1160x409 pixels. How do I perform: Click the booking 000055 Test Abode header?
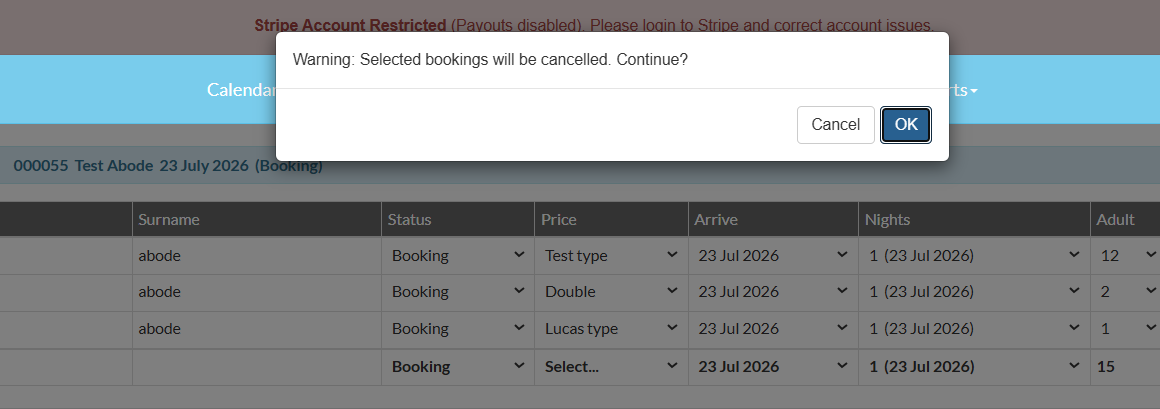(168, 166)
